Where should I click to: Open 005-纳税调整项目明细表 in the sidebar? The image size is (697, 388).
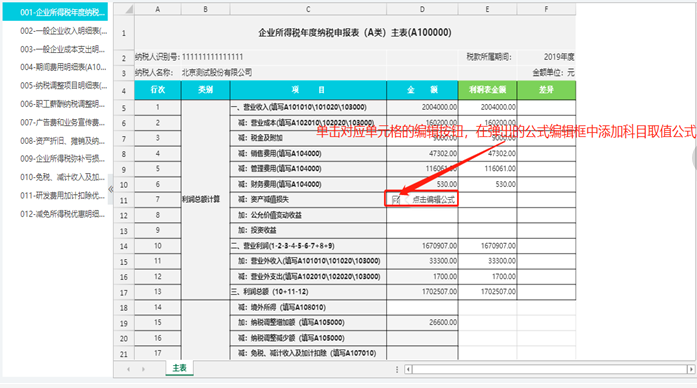pyautogui.click(x=64, y=85)
